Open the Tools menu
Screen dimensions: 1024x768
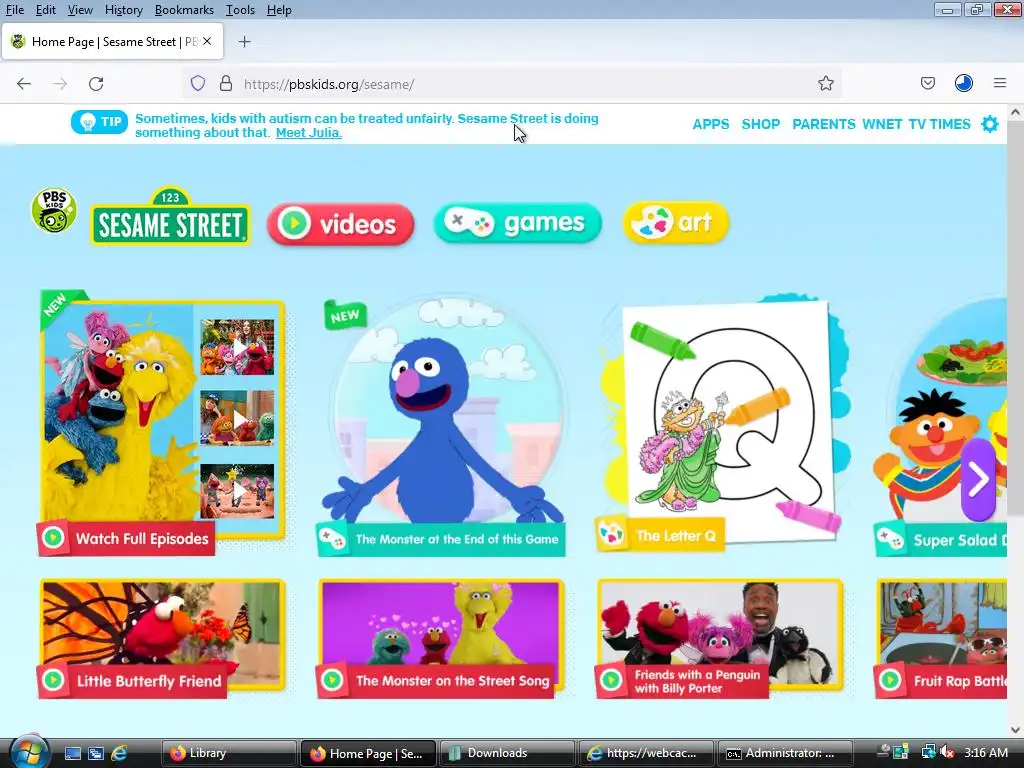[x=240, y=10]
